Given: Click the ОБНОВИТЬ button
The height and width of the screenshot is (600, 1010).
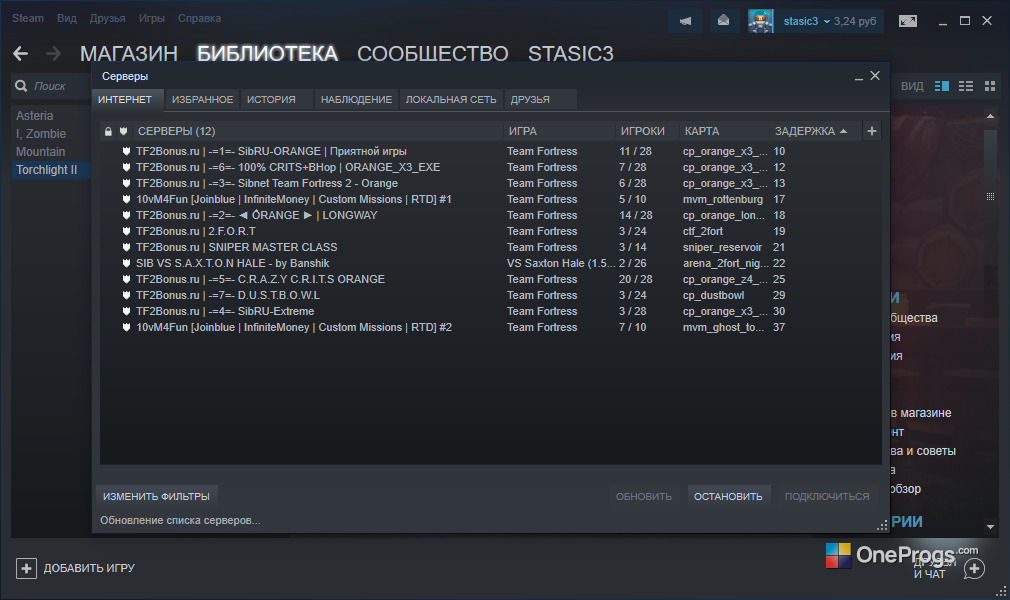Looking at the screenshot, I should point(643,496).
